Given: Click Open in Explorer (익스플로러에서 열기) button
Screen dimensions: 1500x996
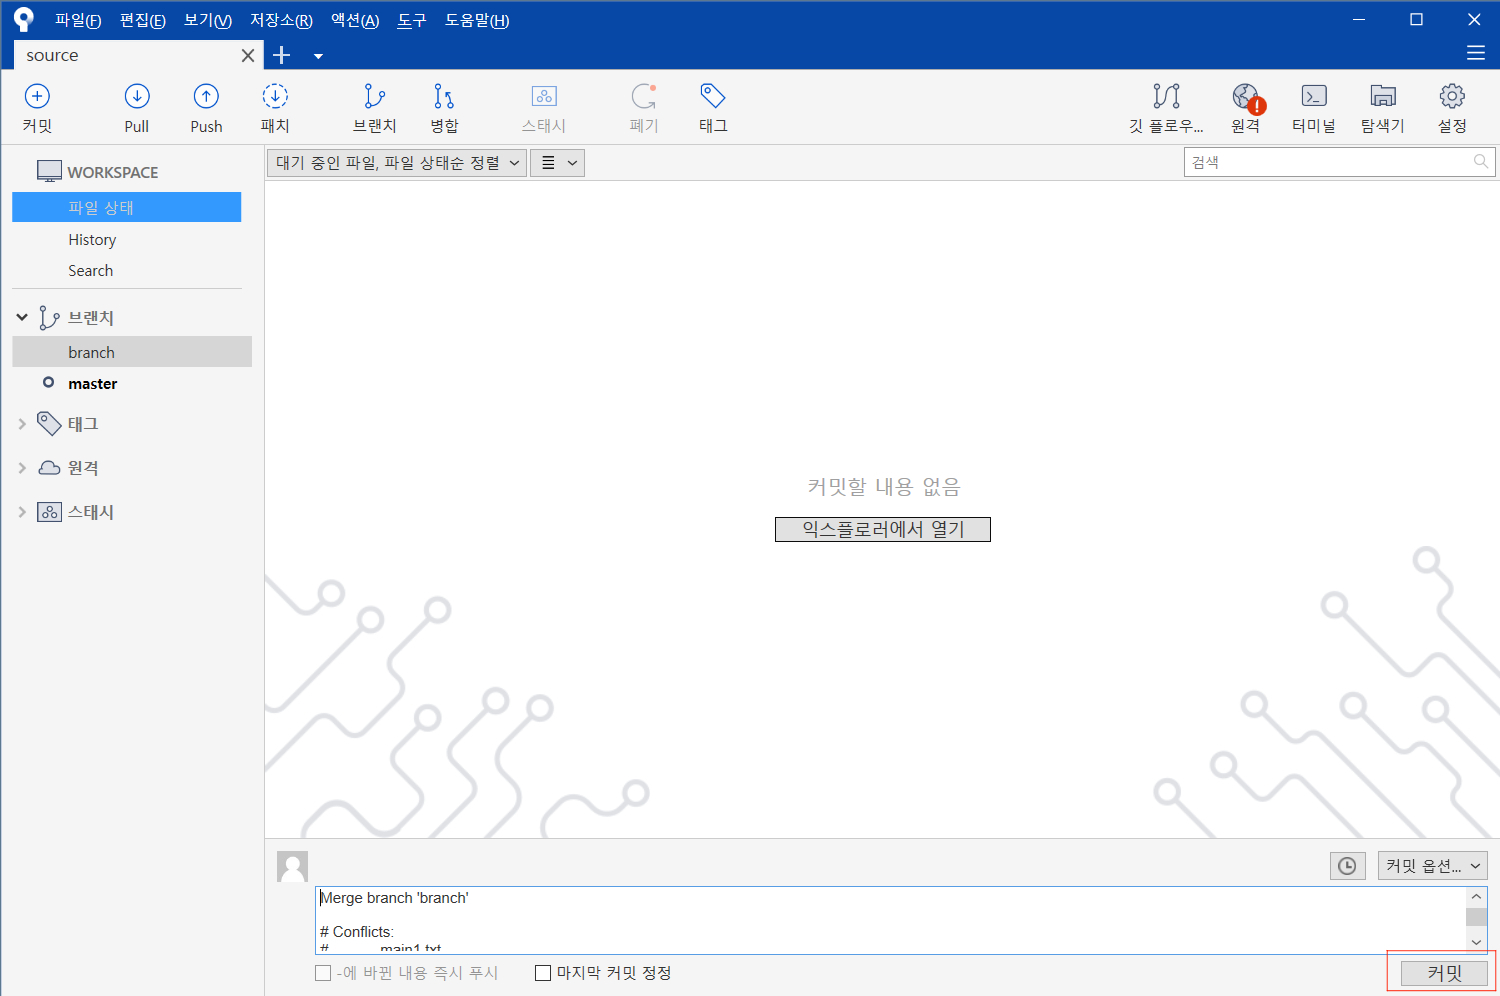Looking at the screenshot, I should coord(883,529).
